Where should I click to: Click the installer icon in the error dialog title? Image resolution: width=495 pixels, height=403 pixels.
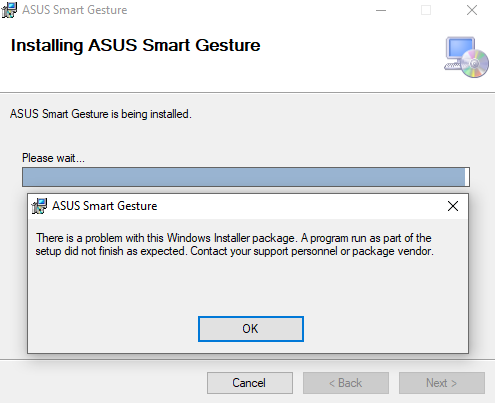pos(39,206)
